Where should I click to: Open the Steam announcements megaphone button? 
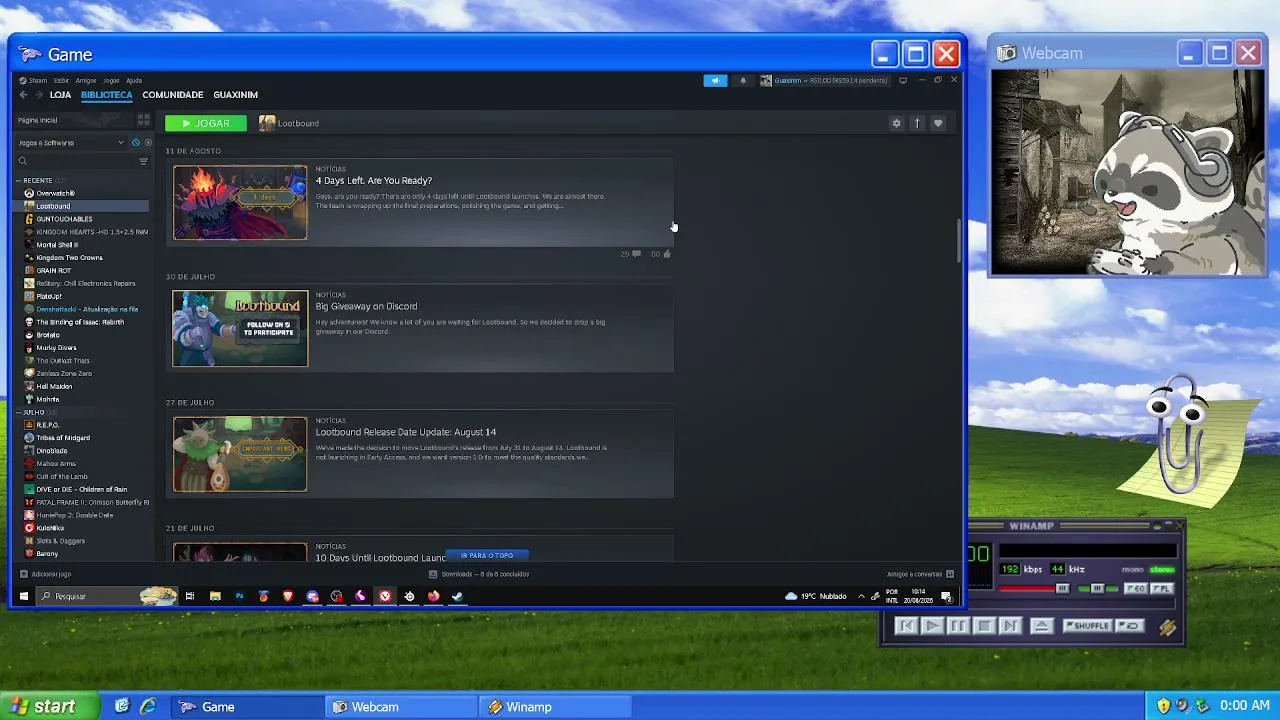pyautogui.click(x=715, y=80)
